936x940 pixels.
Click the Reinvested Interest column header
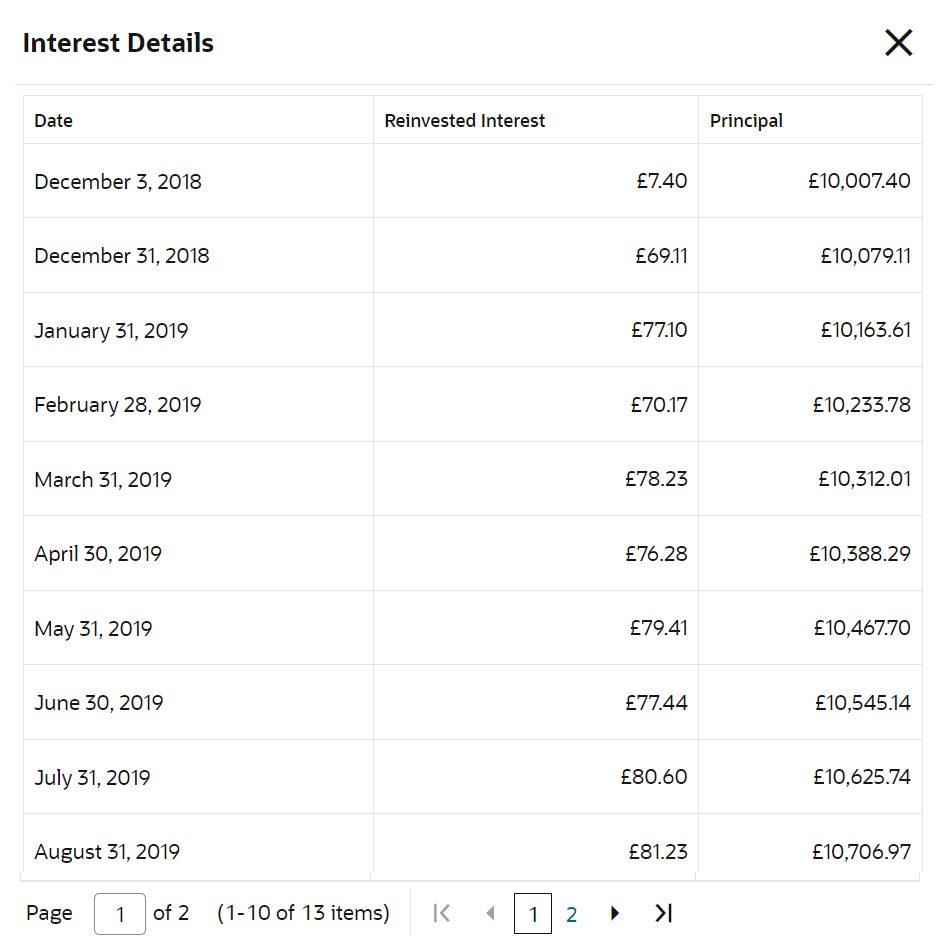(x=465, y=121)
